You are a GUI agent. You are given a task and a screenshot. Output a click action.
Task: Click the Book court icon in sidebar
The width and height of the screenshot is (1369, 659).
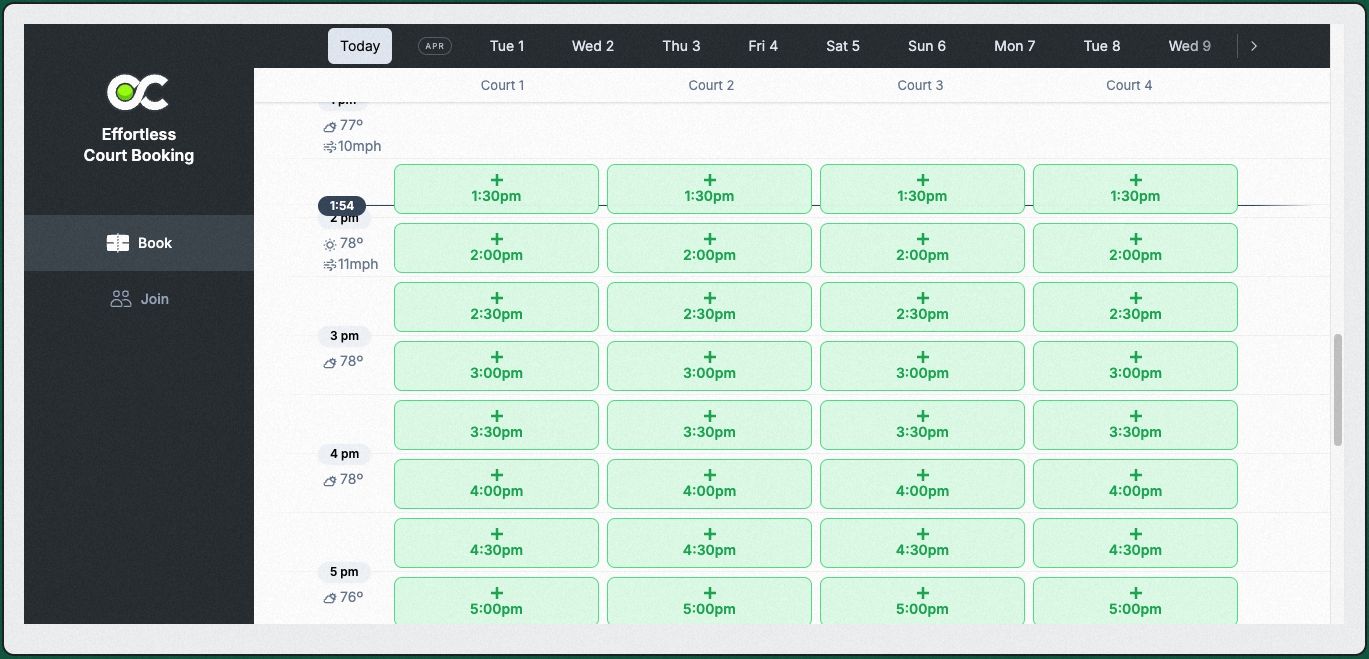(118, 243)
